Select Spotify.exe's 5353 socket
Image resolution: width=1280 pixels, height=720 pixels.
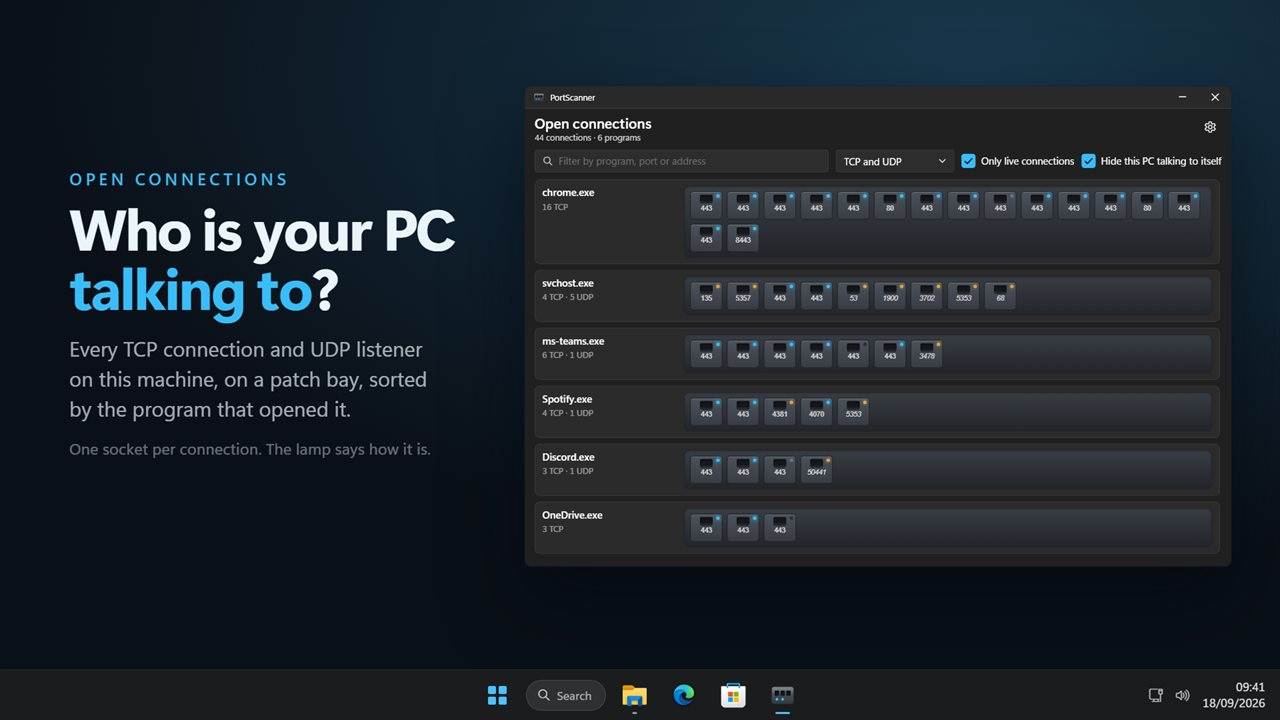click(853, 411)
